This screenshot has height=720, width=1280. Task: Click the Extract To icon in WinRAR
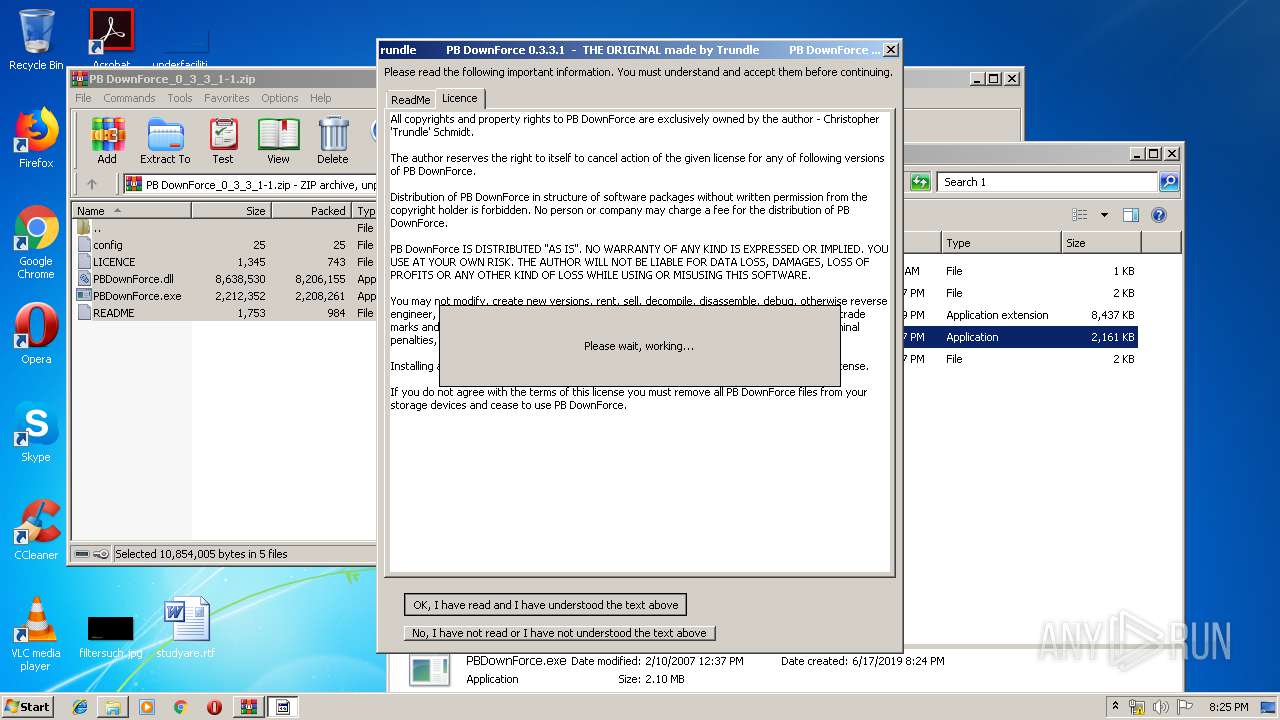[165, 140]
